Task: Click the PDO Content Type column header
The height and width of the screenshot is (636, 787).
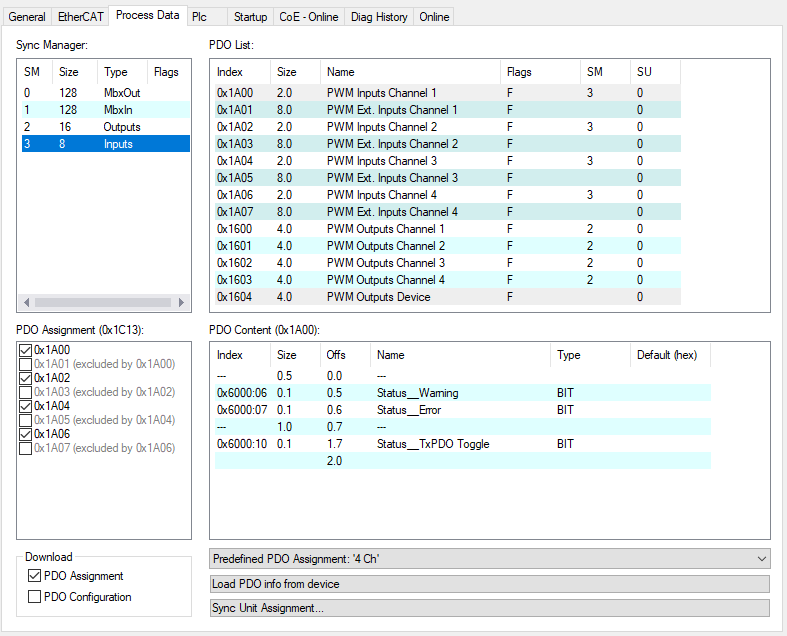Action: click(590, 355)
